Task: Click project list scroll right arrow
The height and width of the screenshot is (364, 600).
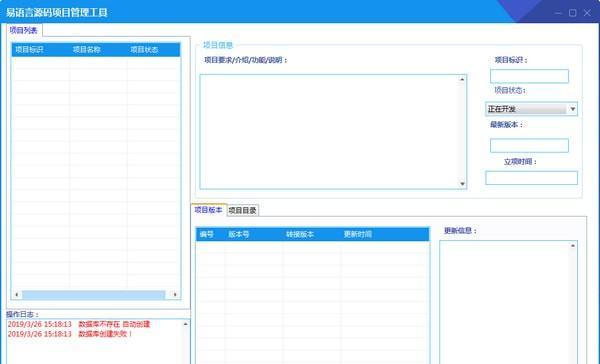Action: [175, 294]
